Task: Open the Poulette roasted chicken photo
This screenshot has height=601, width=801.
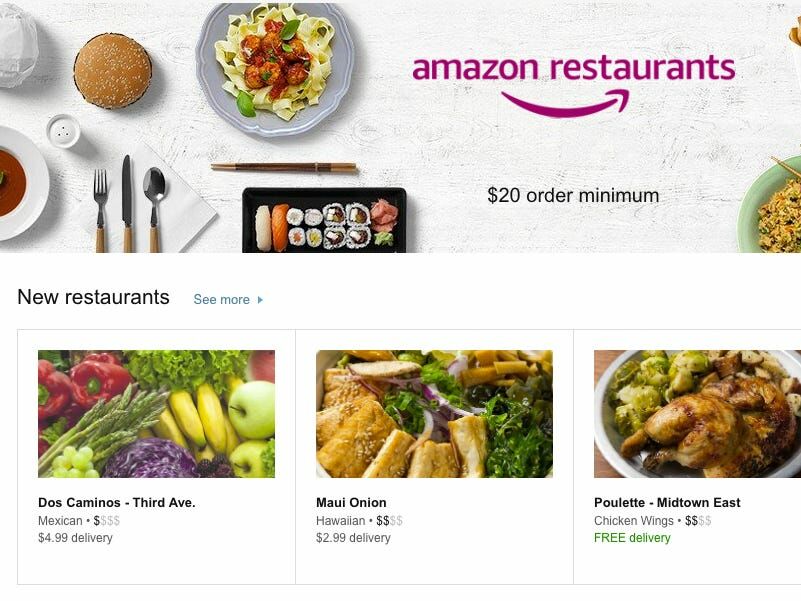Action: [697, 414]
